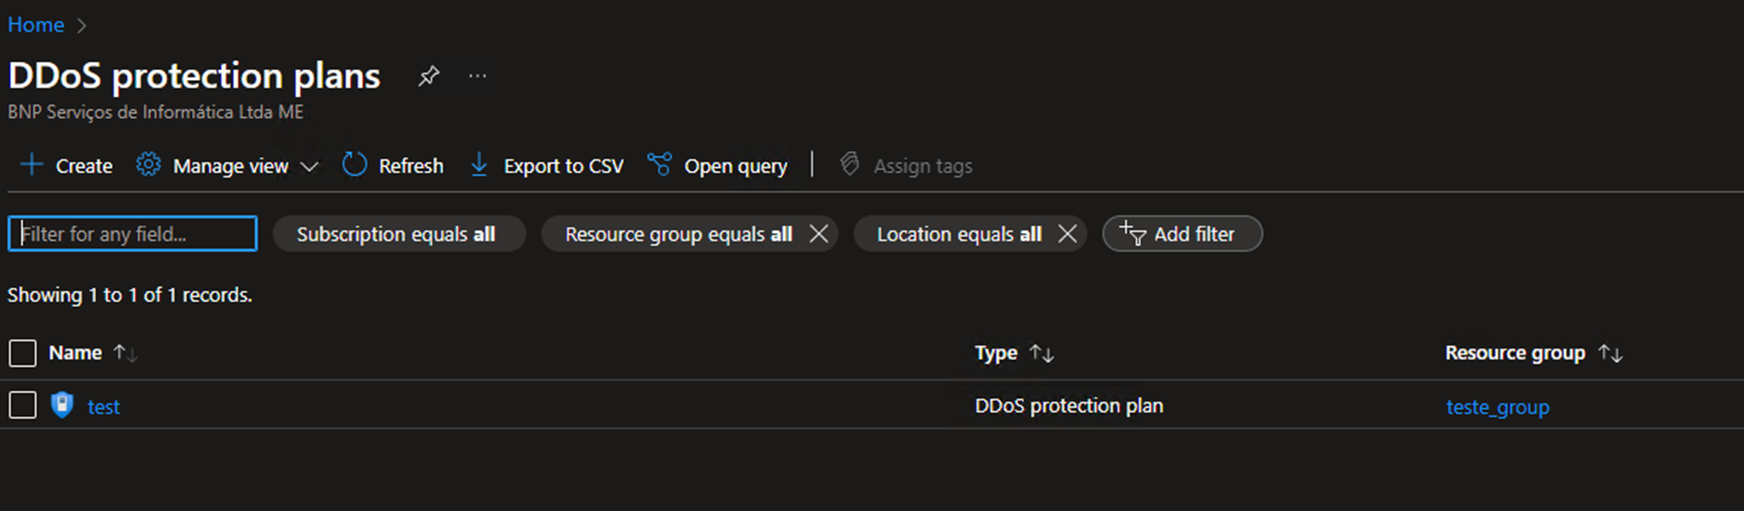Click Assign tags label
The image size is (1744, 511).
click(923, 166)
